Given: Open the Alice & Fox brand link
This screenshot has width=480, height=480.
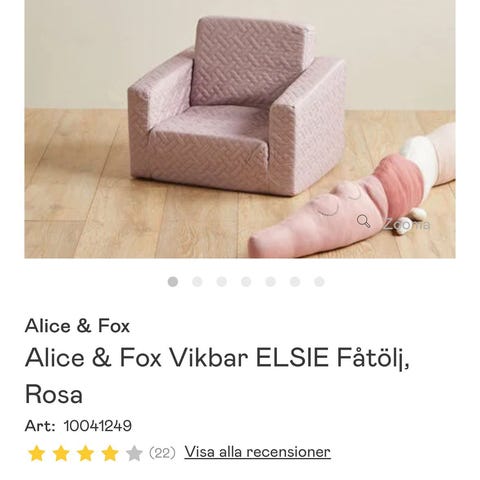Looking at the screenshot, I should pyautogui.click(x=77, y=326).
